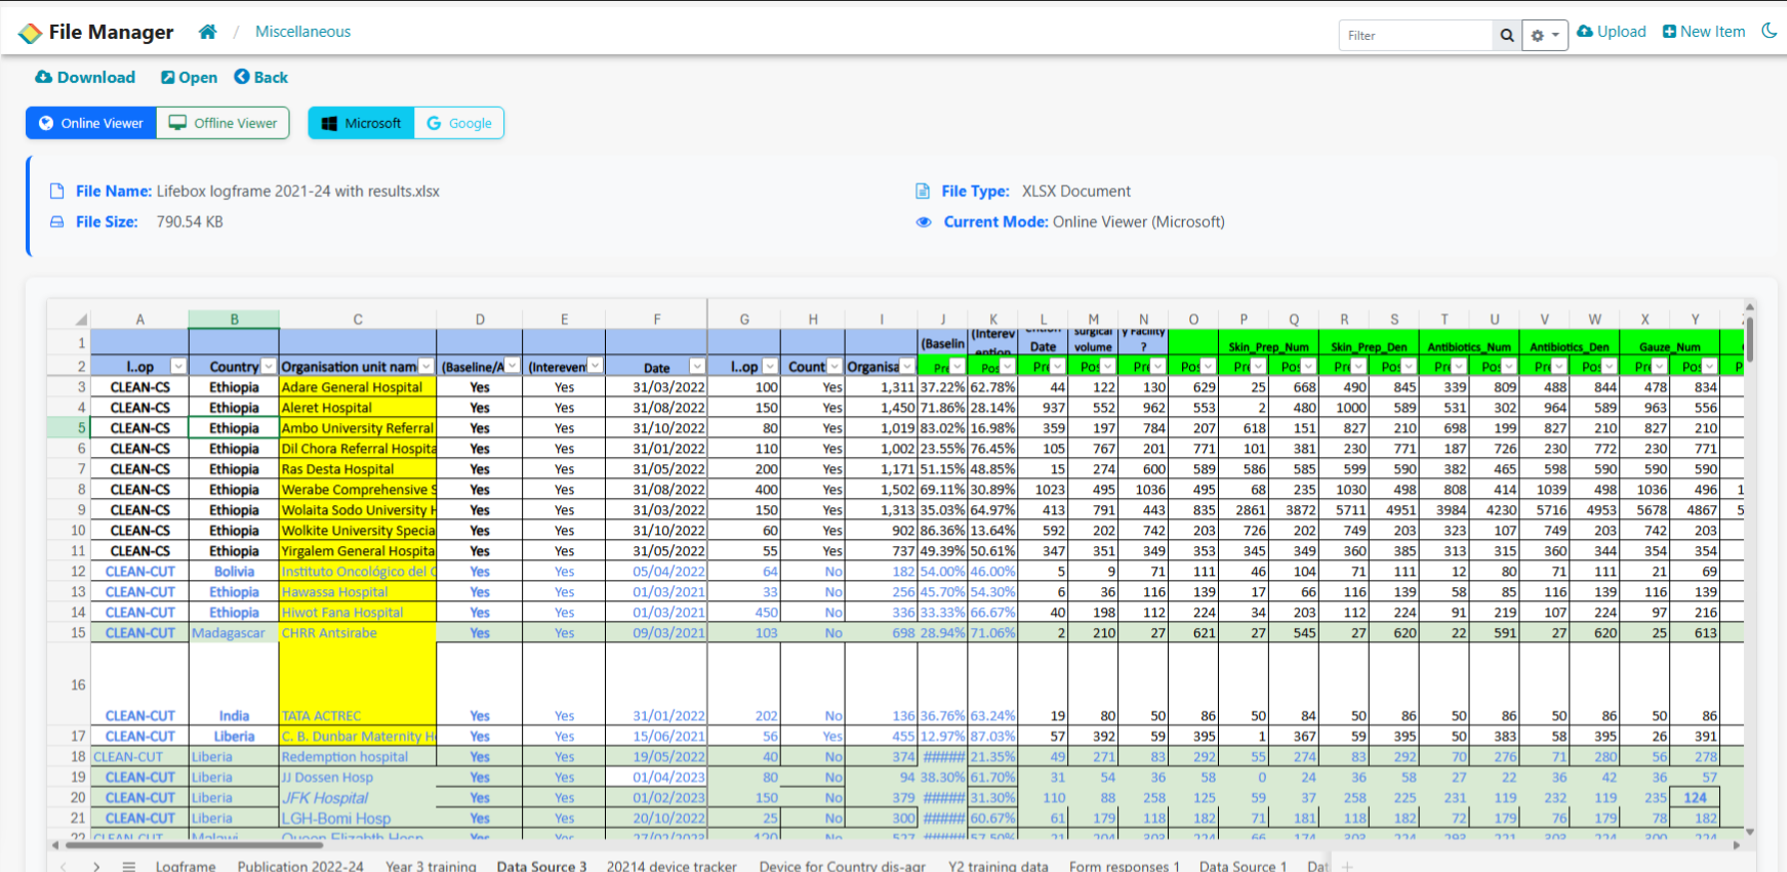Viewport: 1787px width, 872px height.
Task: Open the Form responses 1 sheet tab
Action: coord(1124,866)
